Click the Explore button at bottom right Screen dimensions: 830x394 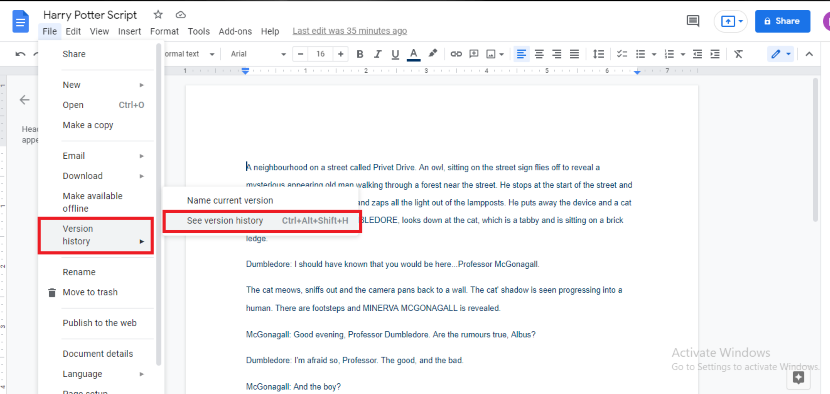coord(799,378)
